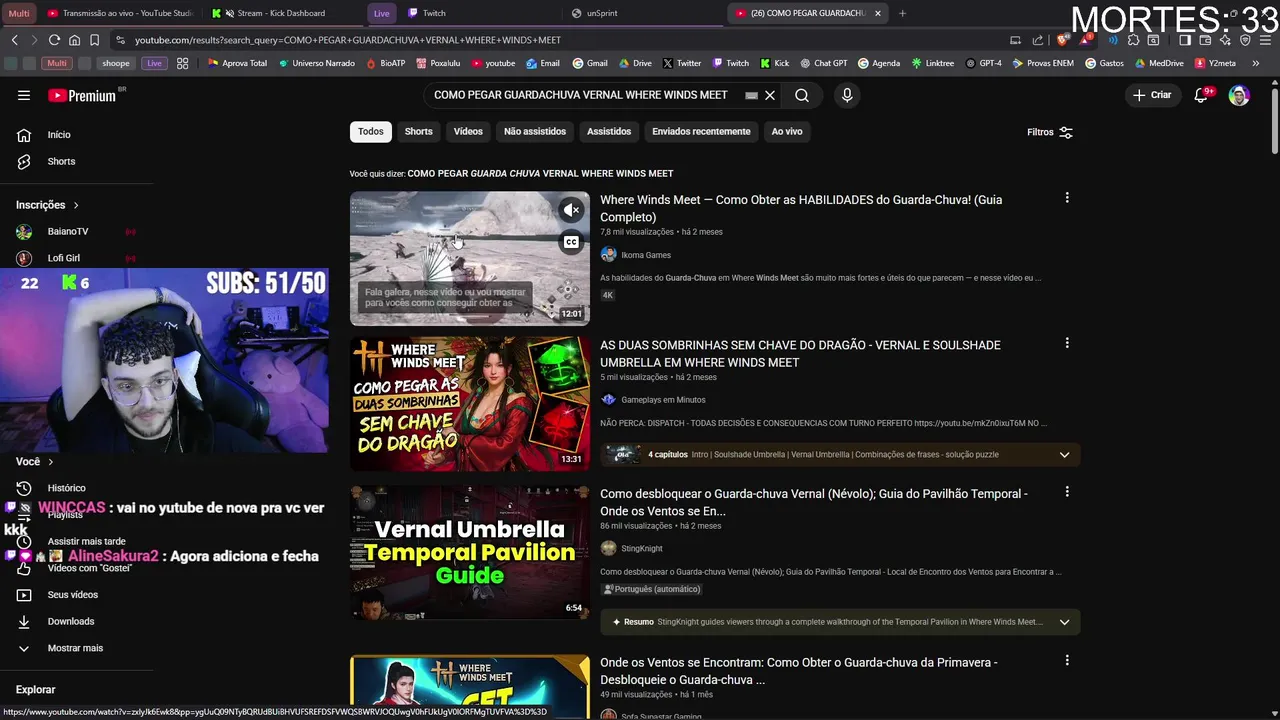The image size is (1280, 720).
Task: Expand the 4 capítulos chapters row
Action: [x=840, y=454]
